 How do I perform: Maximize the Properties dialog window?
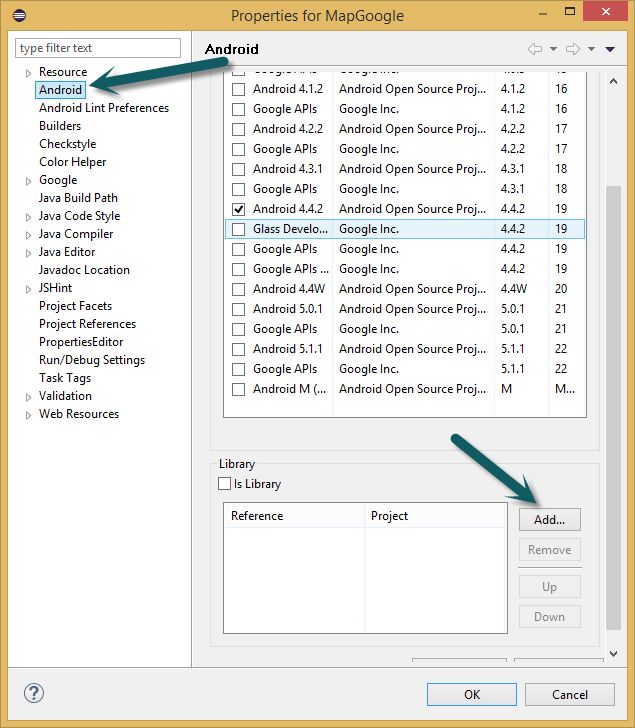(x=570, y=12)
